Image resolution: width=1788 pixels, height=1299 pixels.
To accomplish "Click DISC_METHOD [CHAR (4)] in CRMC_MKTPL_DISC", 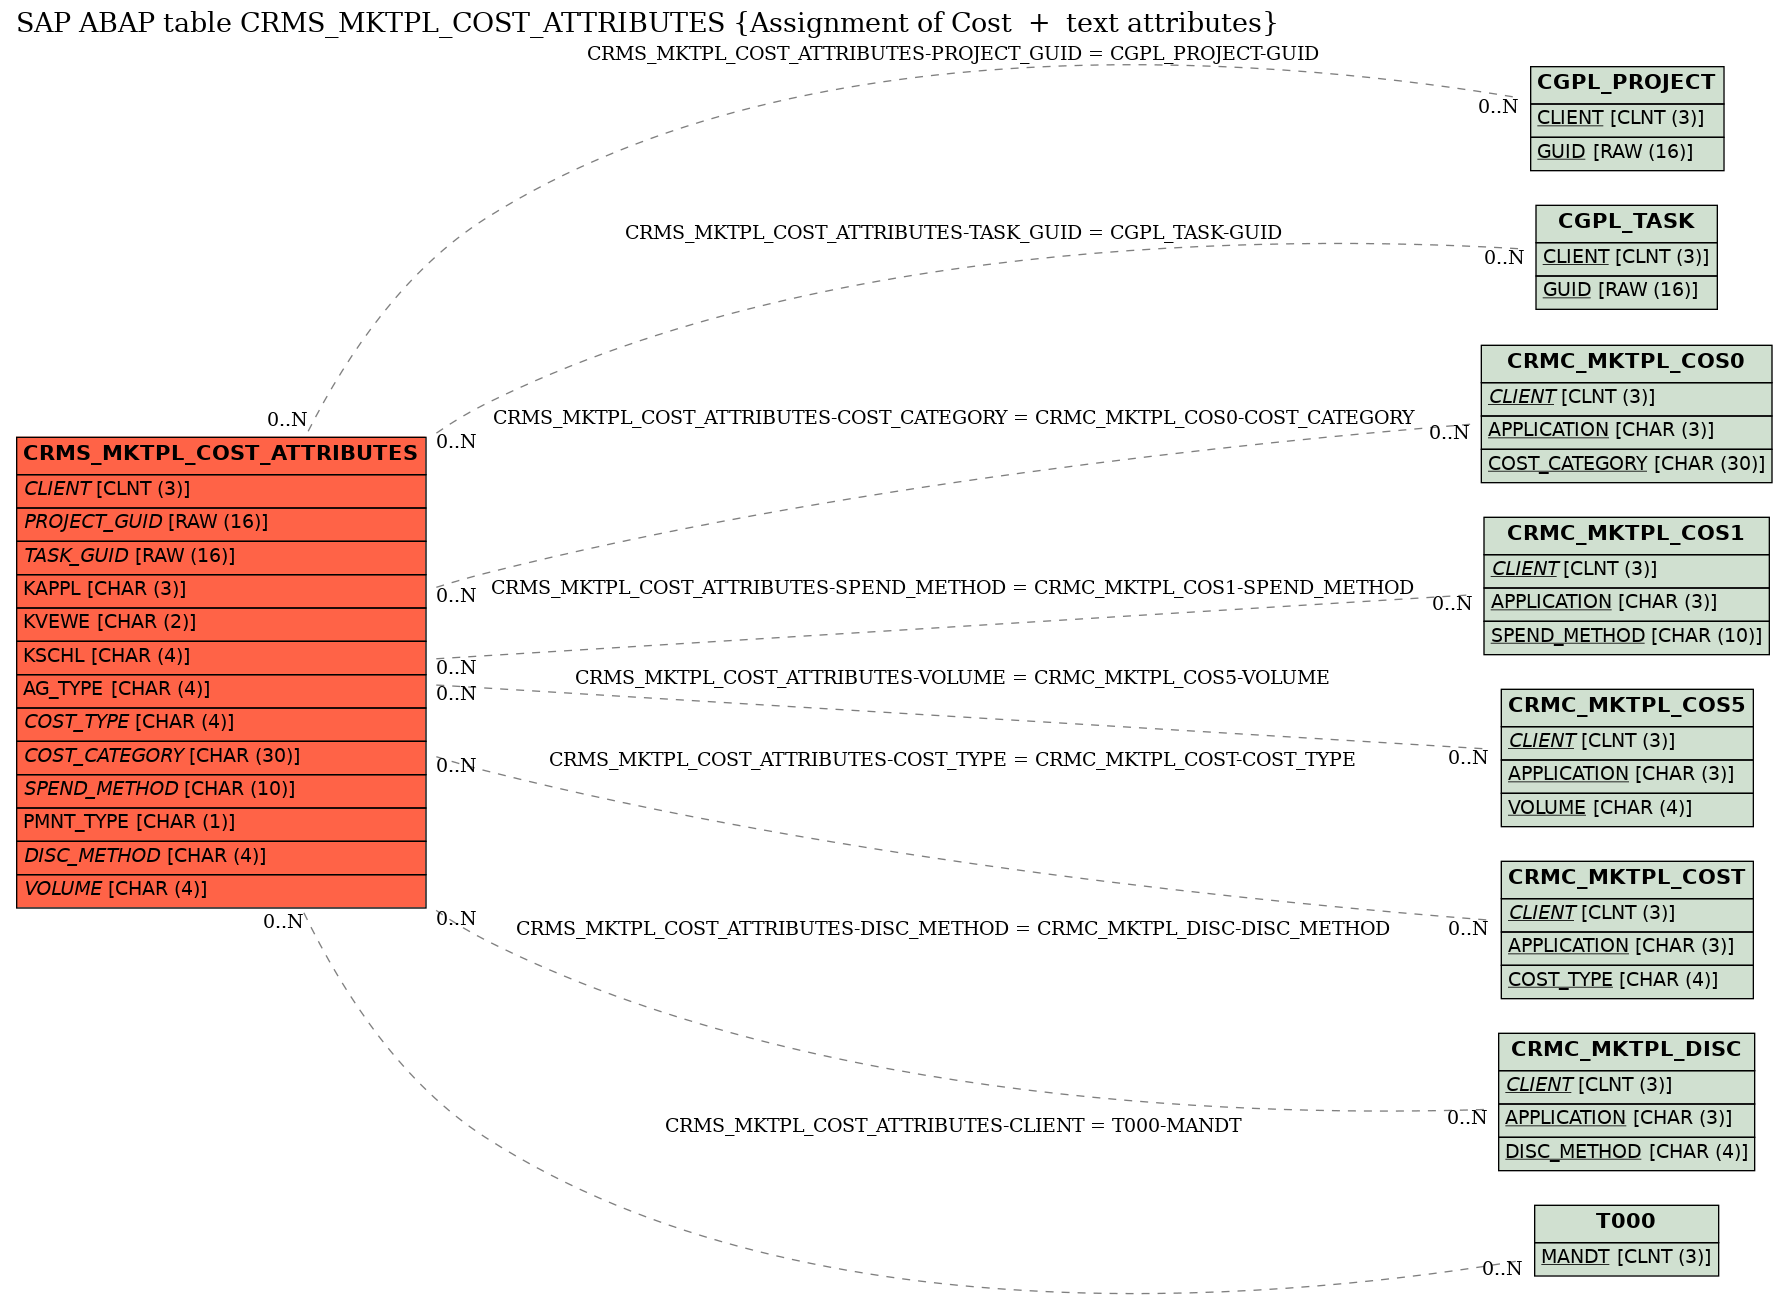I will (x=1627, y=1153).
